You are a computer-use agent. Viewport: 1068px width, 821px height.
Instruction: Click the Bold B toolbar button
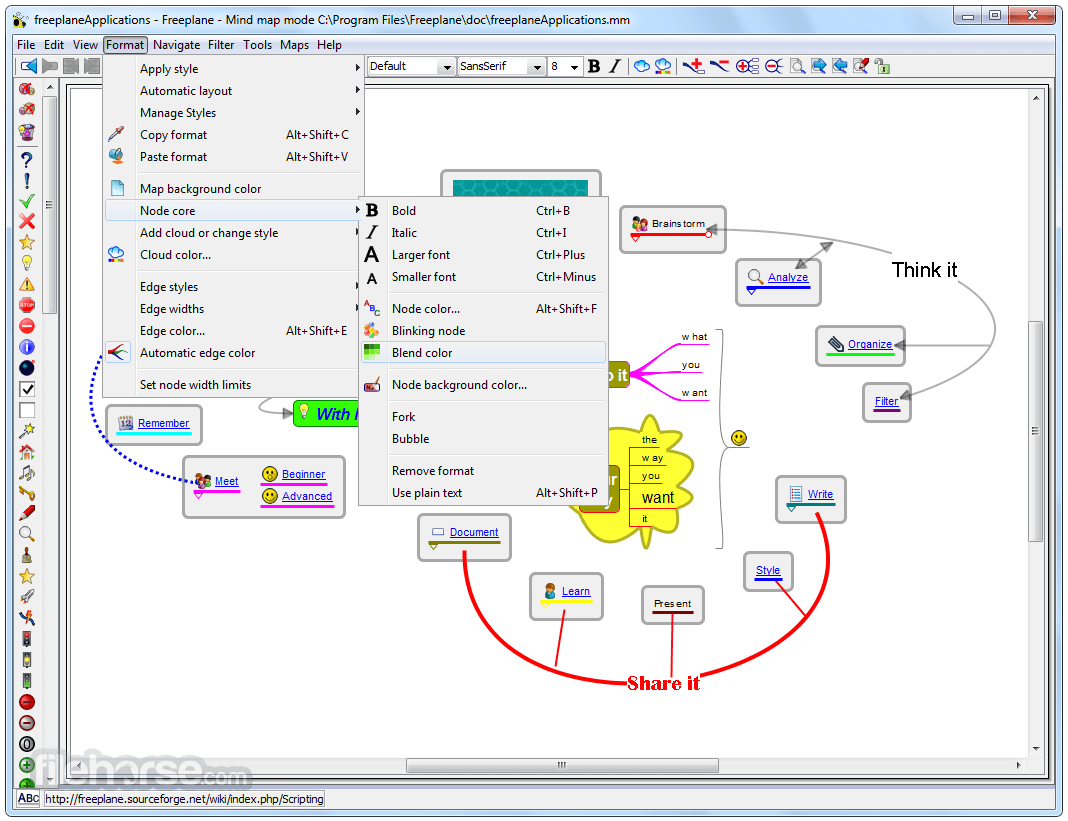(594, 66)
